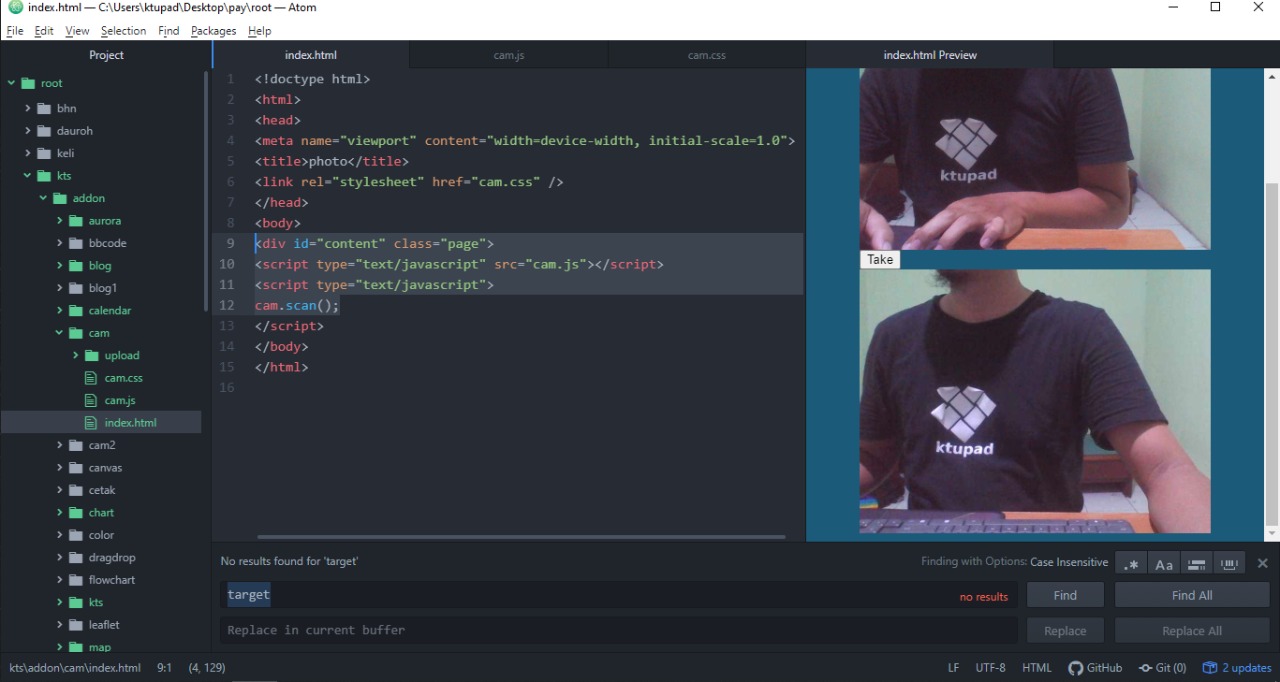Select the cam.css file in sidebar
The width and height of the screenshot is (1280, 682).
(x=124, y=377)
